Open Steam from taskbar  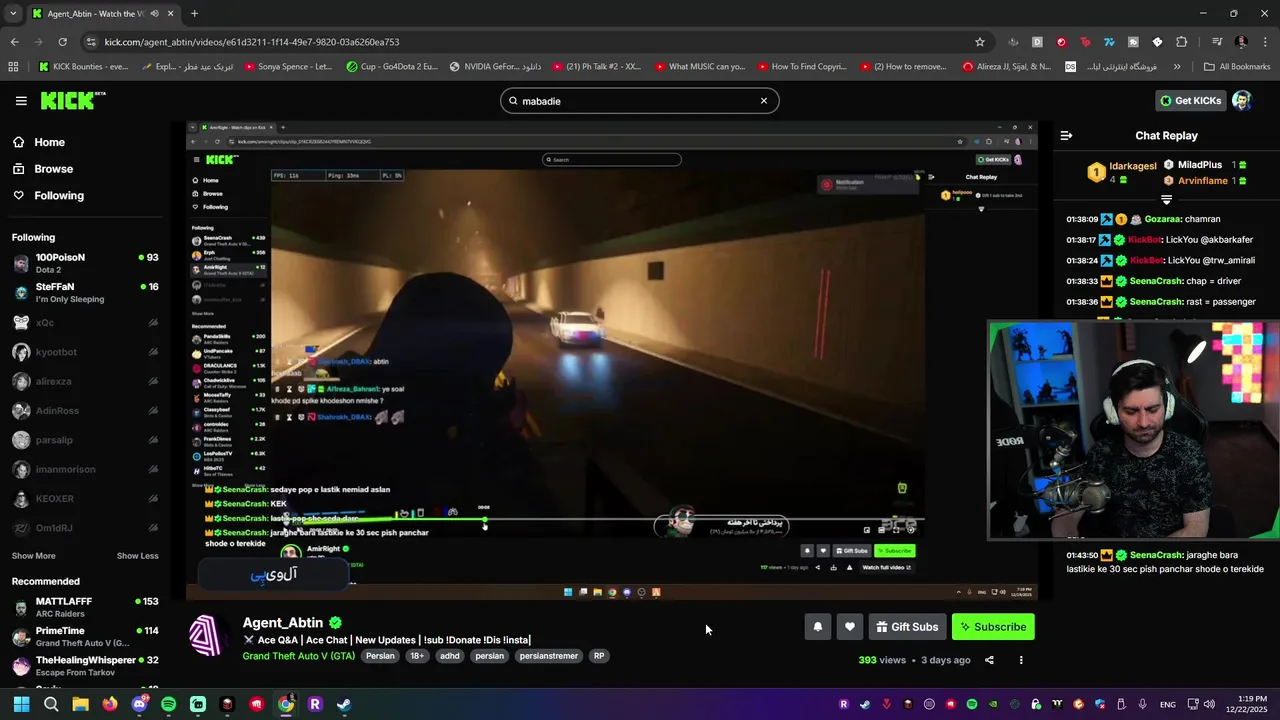click(344, 704)
